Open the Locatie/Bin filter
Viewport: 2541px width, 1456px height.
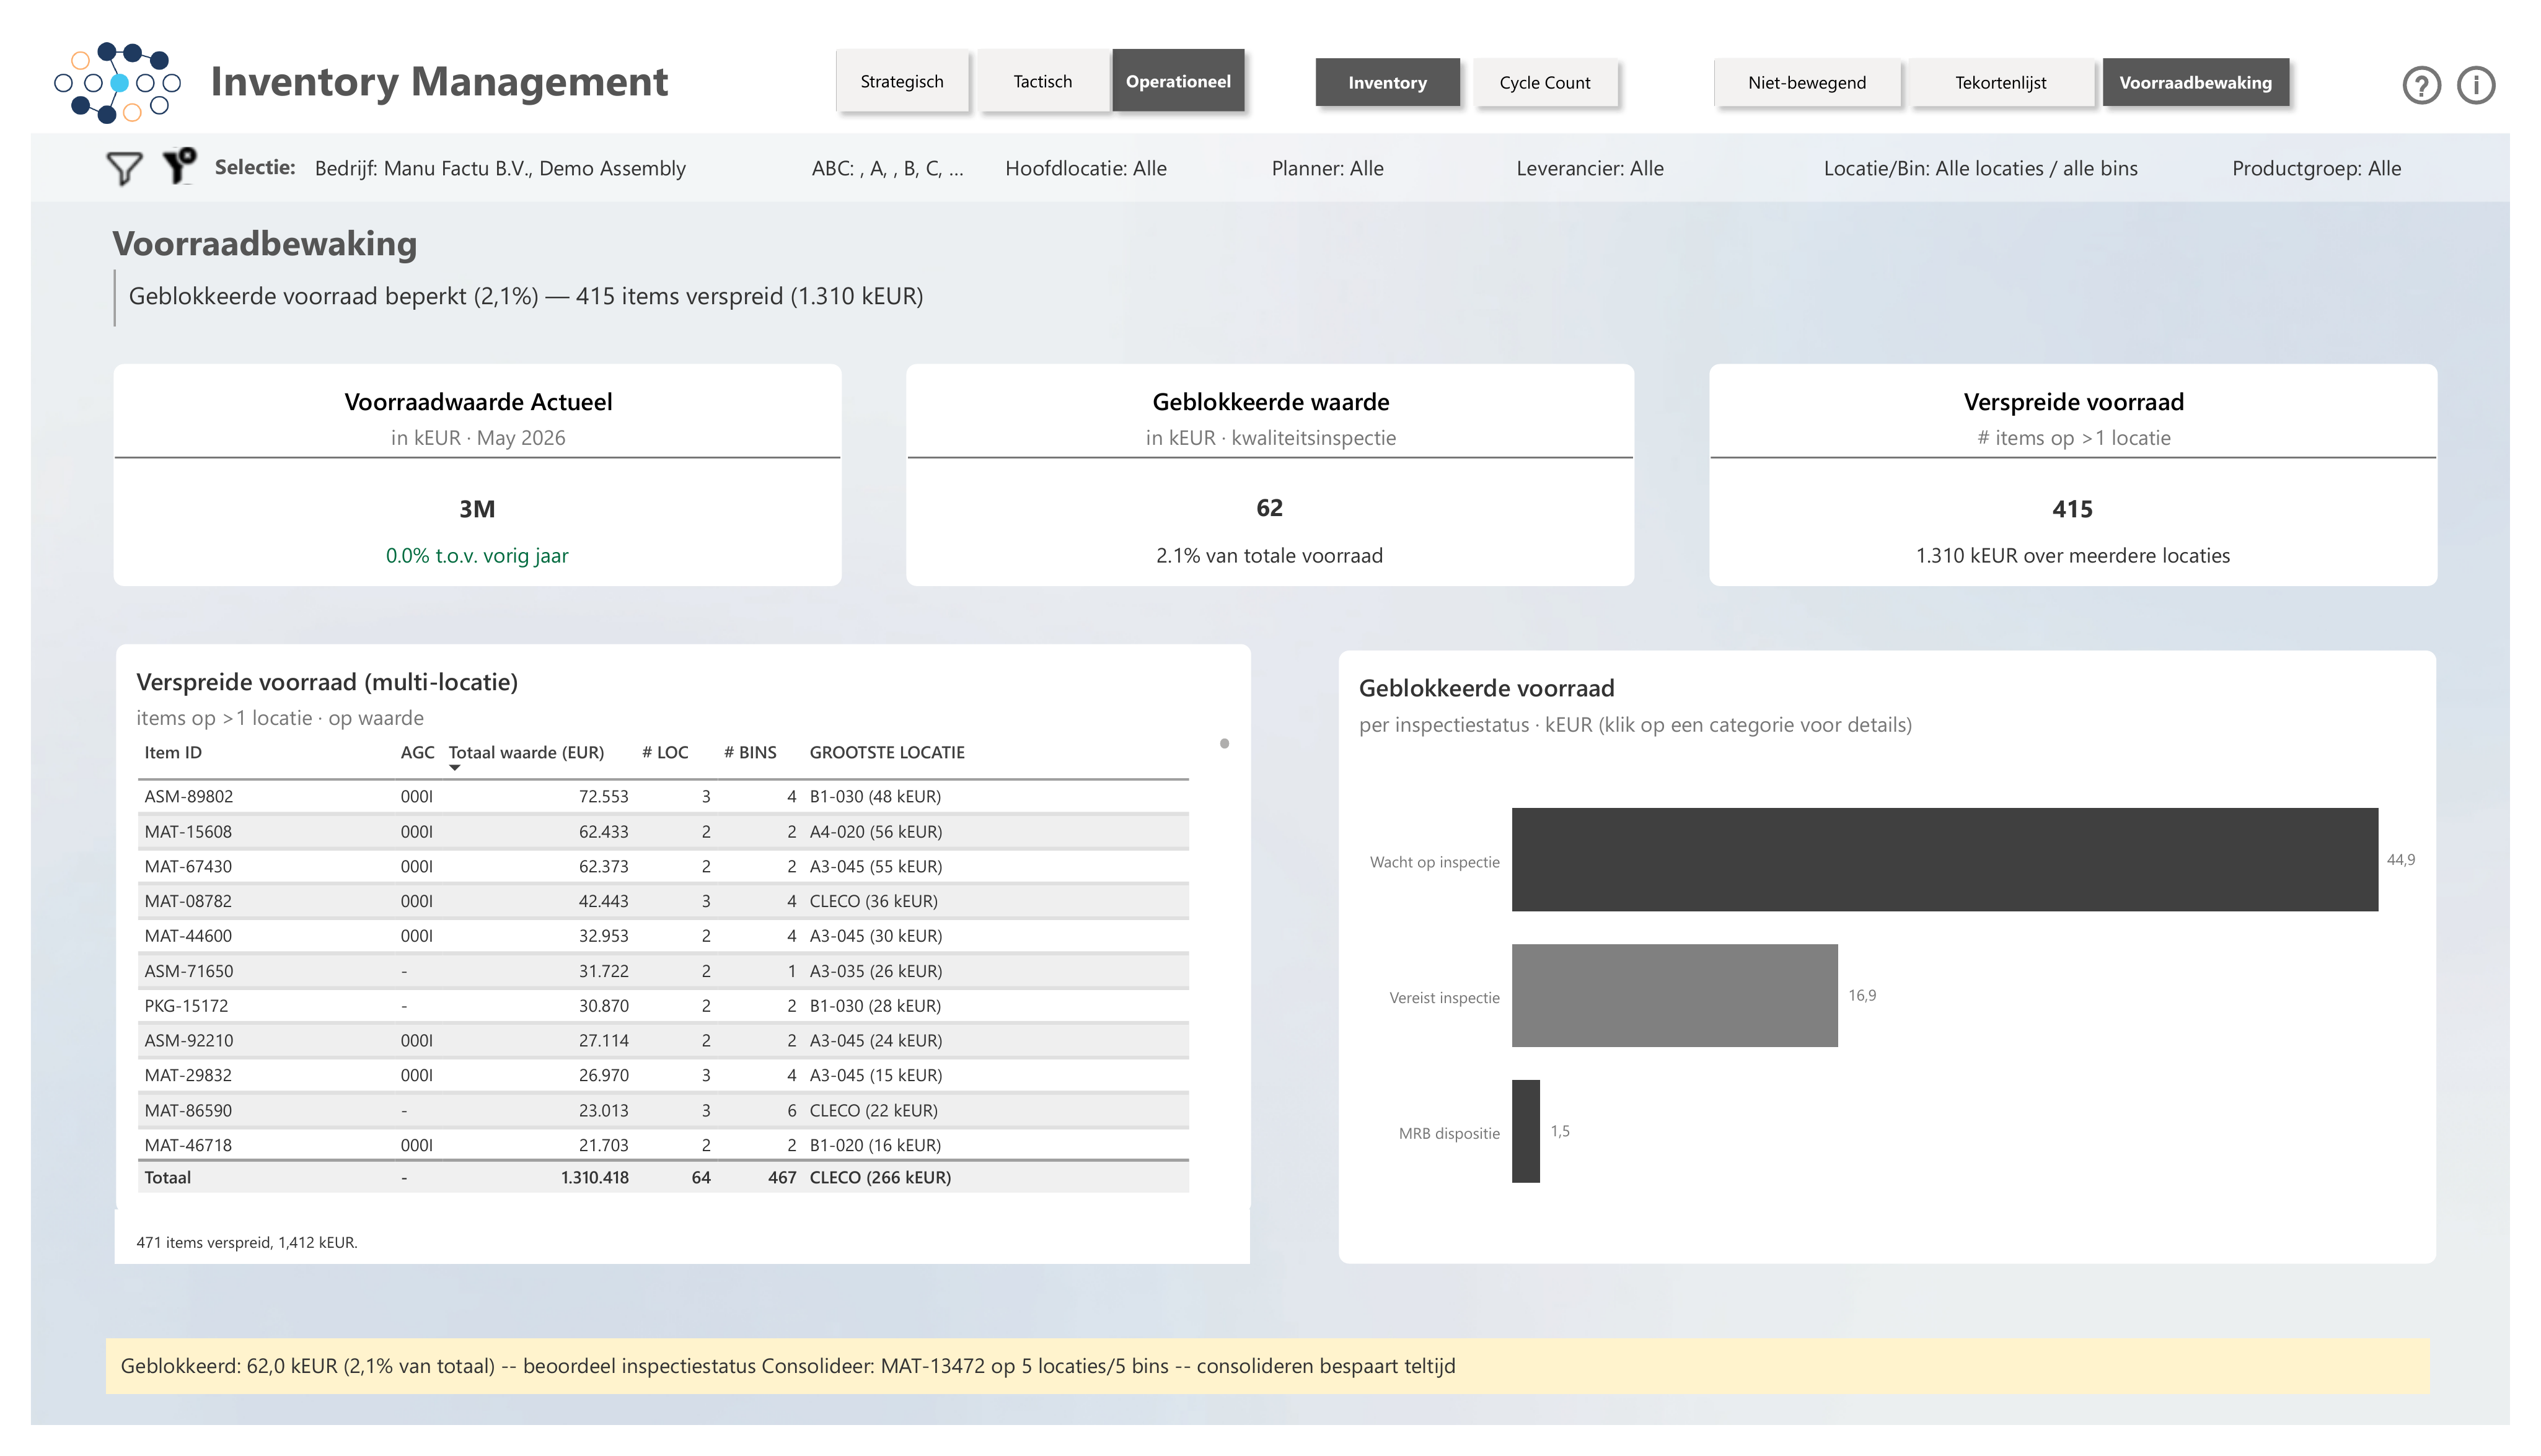click(x=1980, y=168)
